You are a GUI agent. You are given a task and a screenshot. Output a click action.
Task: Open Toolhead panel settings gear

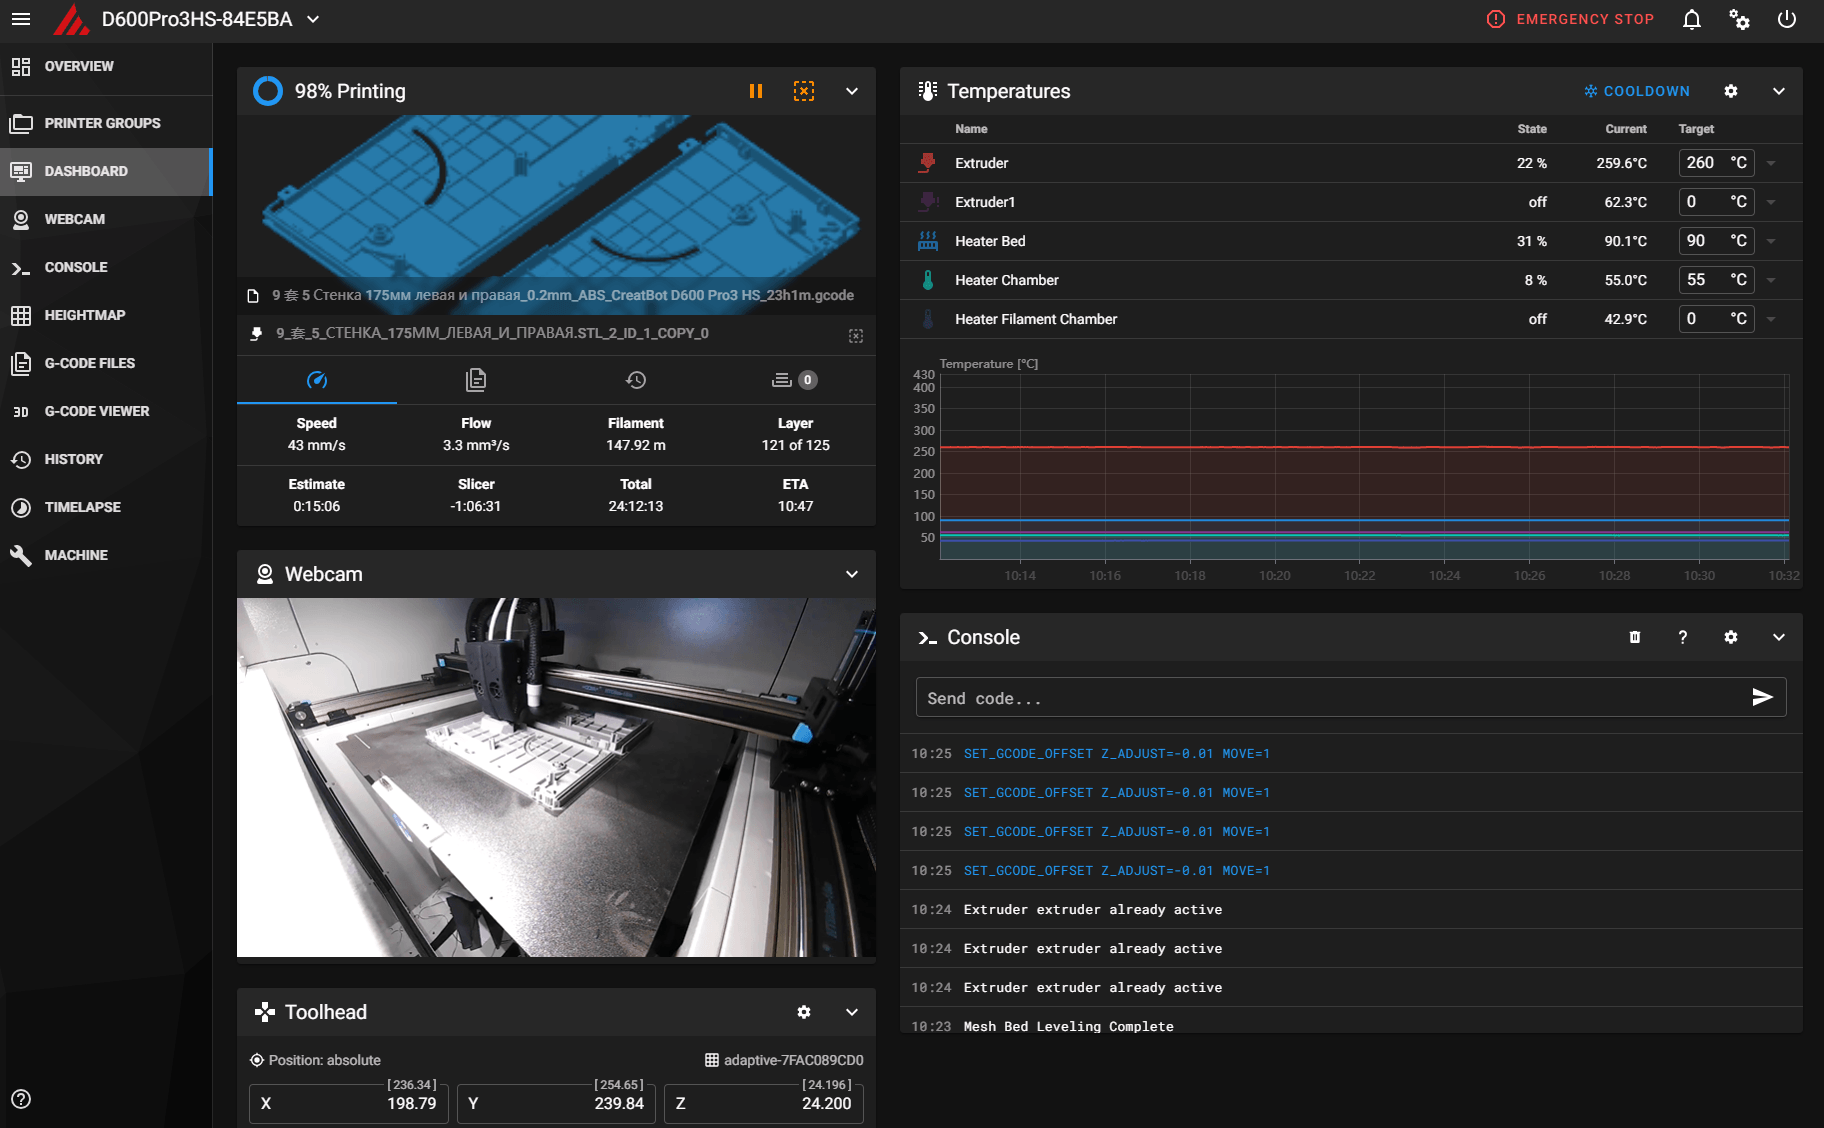(x=804, y=1012)
